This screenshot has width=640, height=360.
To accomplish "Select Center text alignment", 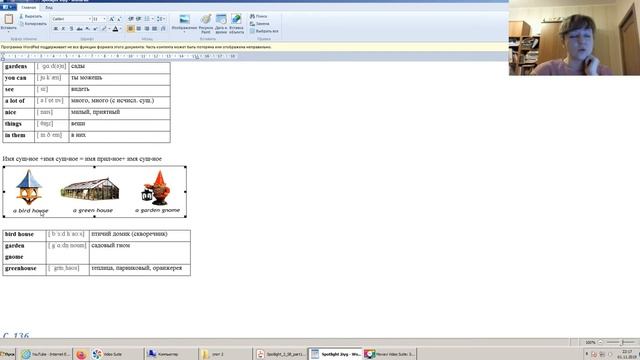I will tap(139, 29).
